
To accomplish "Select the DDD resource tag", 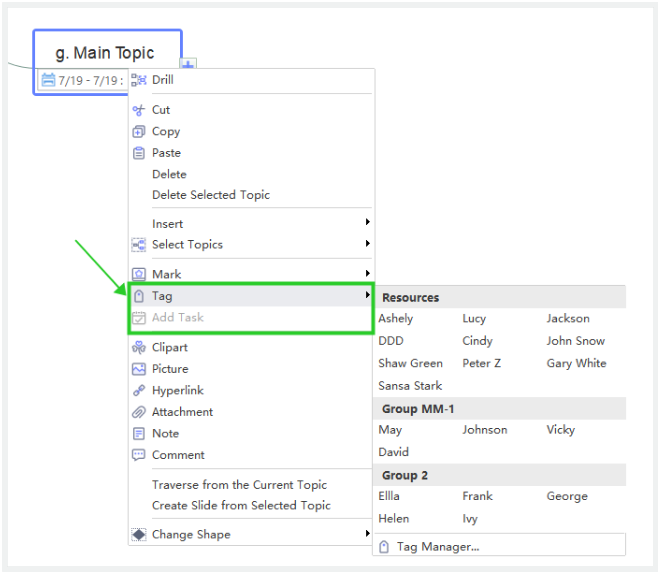I will click(391, 341).
